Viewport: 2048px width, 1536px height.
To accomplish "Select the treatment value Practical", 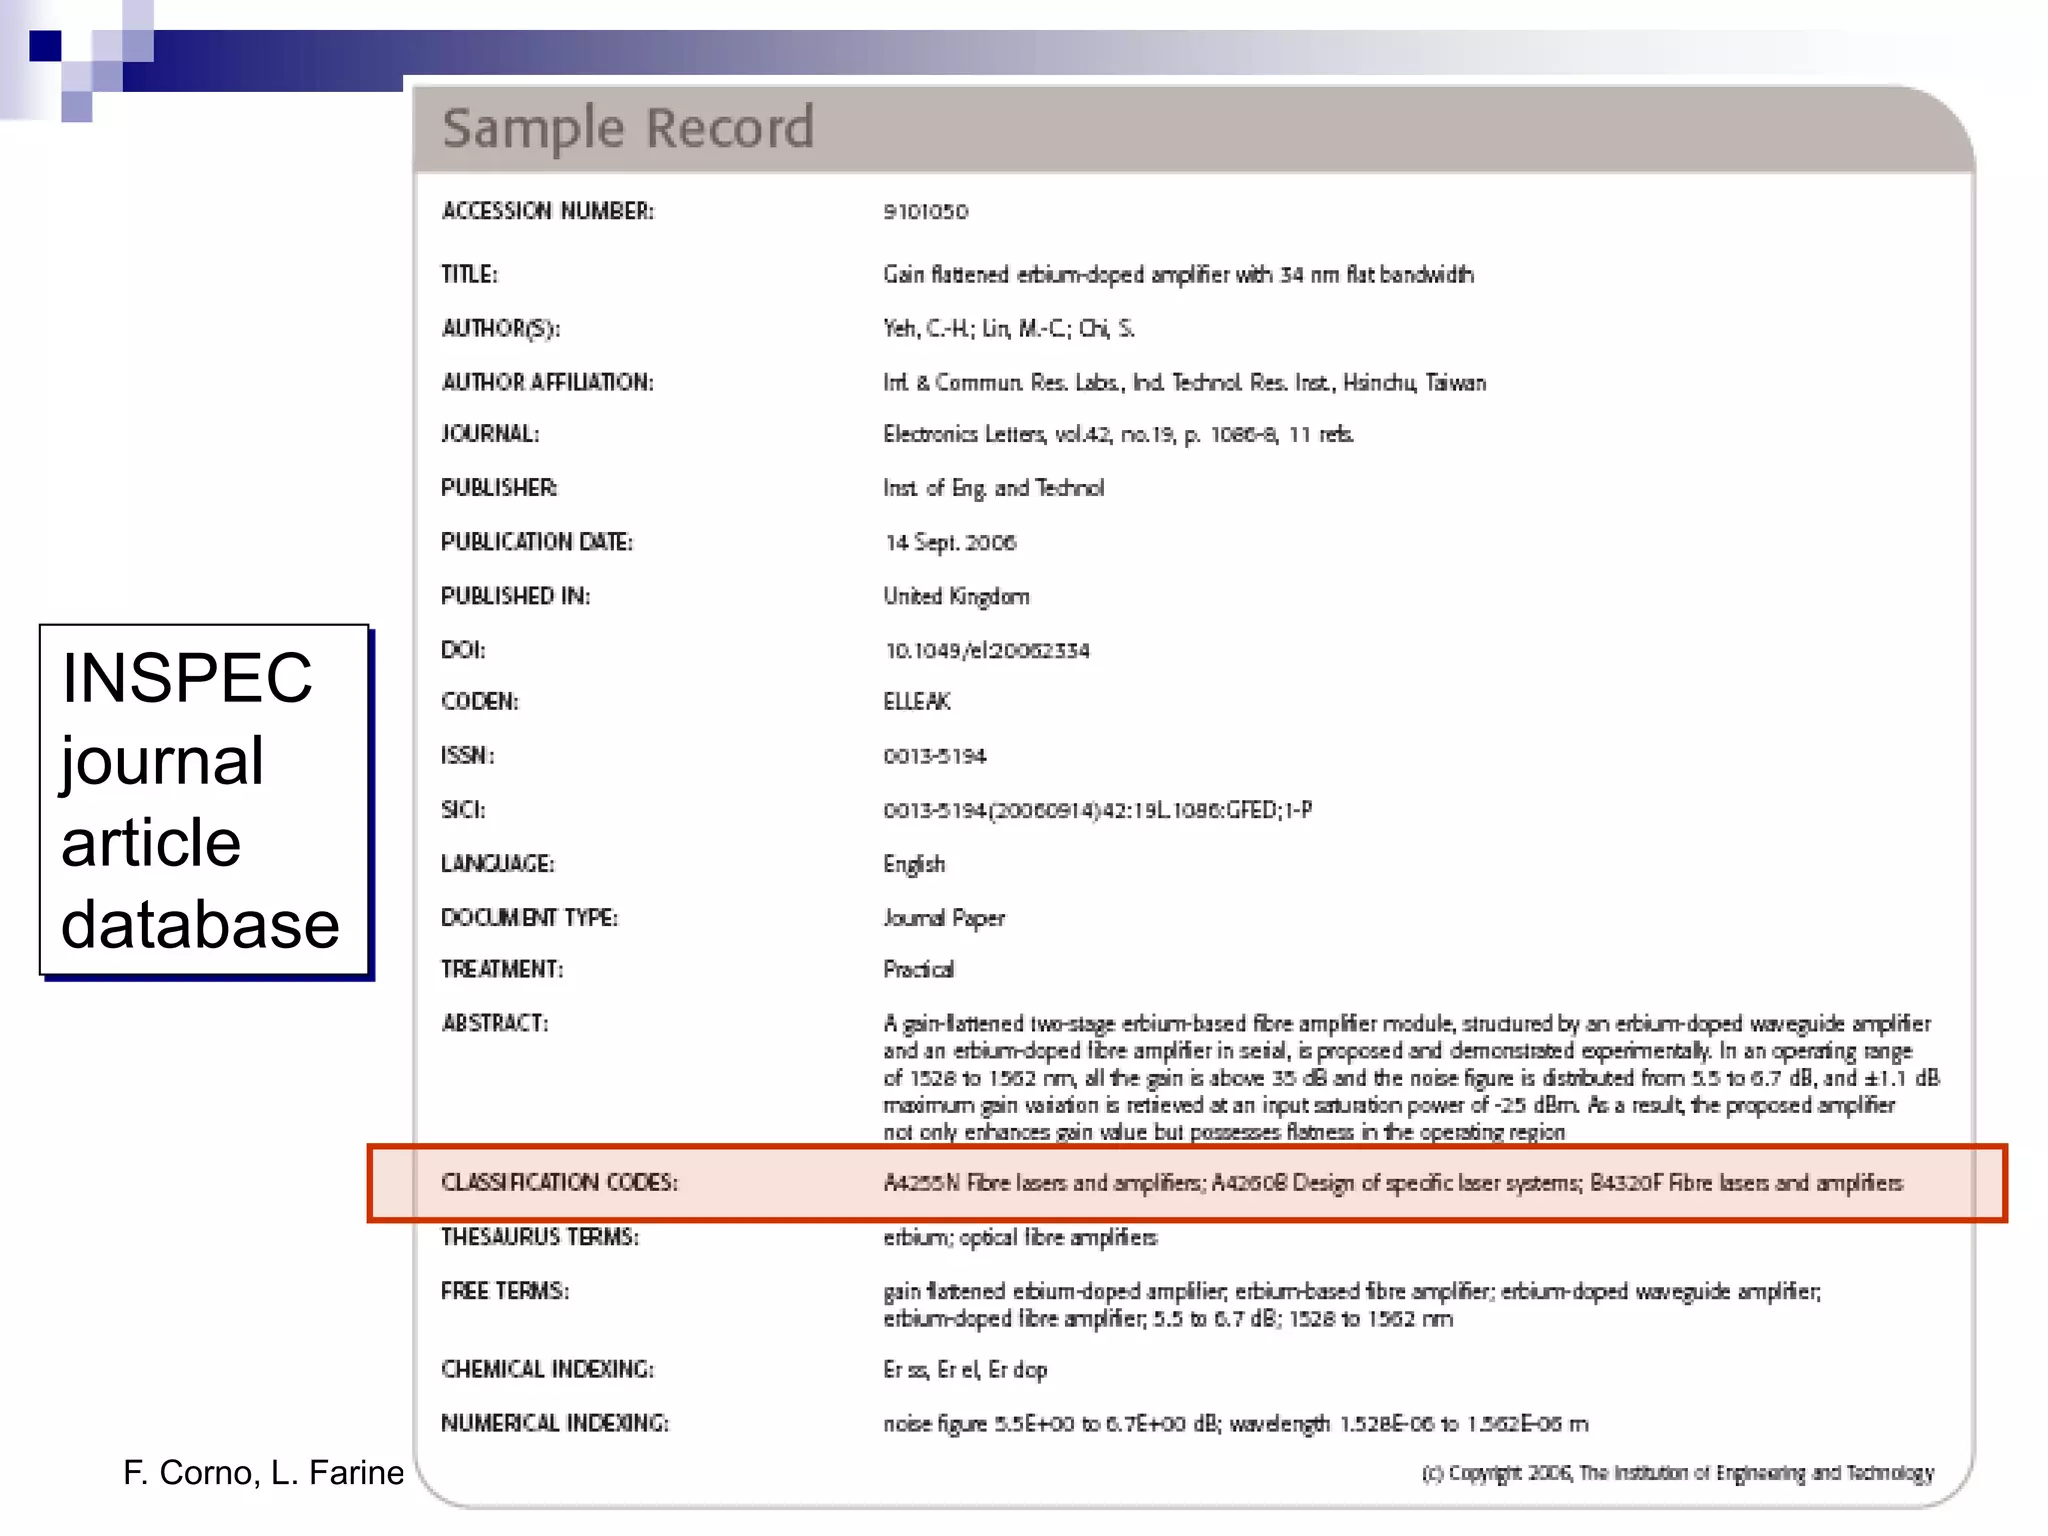I will pyautogui.click(x=918, y=970).
